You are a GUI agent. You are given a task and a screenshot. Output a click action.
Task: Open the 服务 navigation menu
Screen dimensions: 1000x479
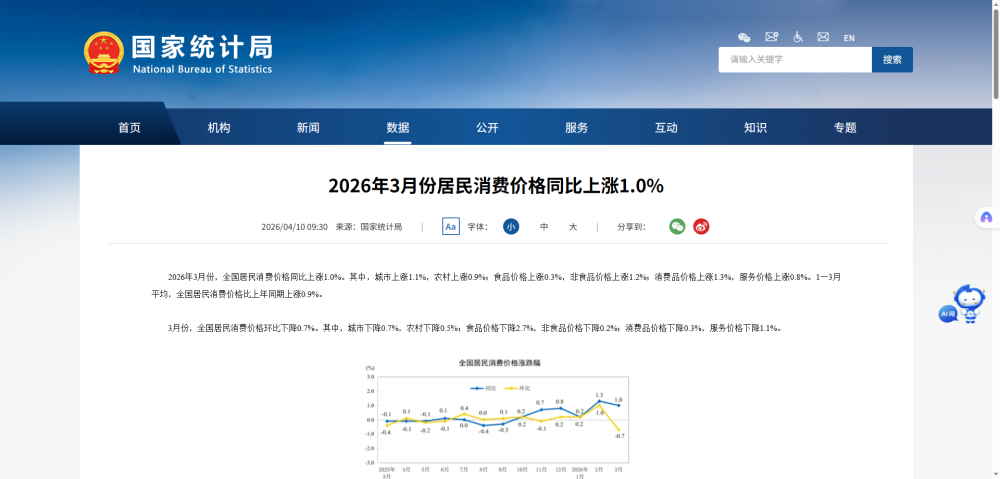point(576,128)
